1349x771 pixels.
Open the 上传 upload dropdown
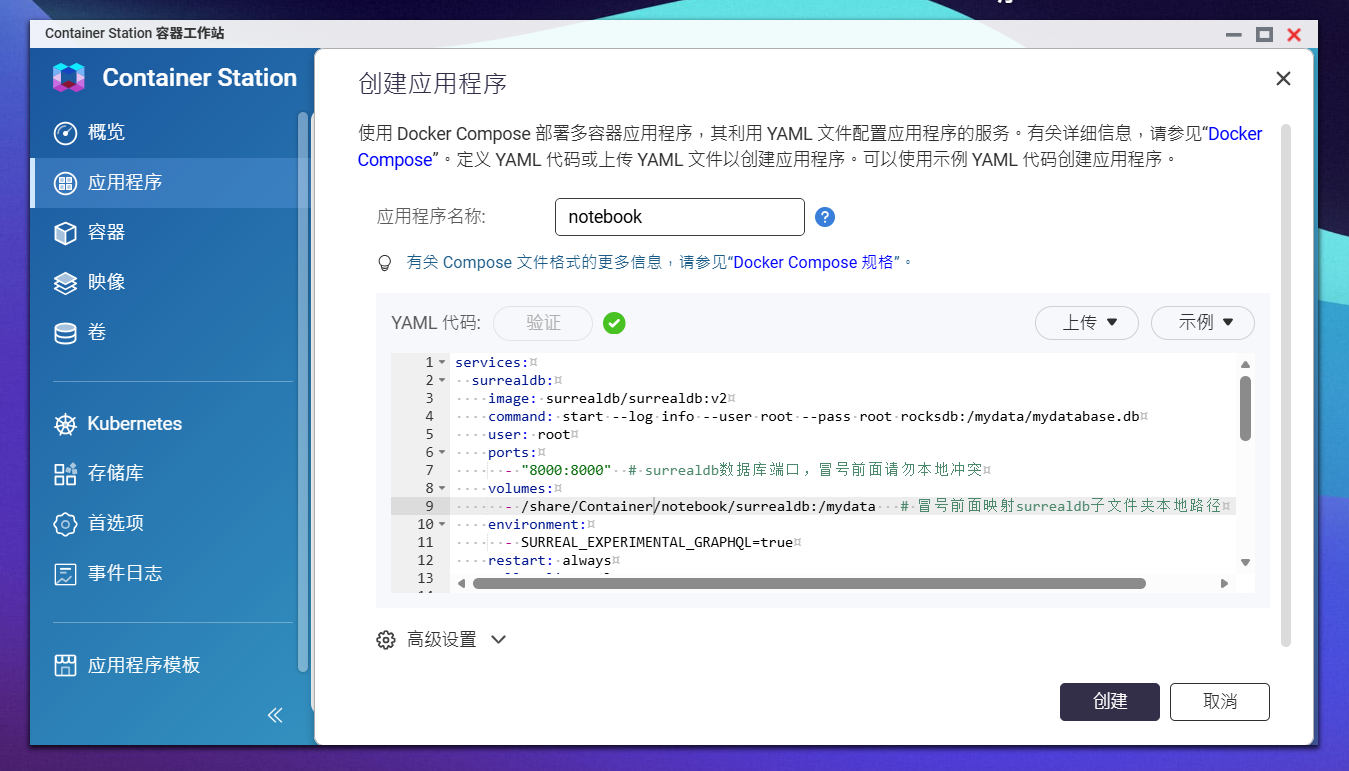coord(1087,323)
